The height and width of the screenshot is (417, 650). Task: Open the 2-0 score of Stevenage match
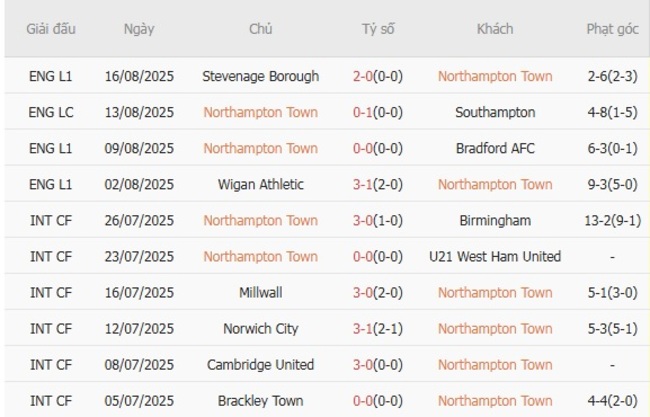pyautogui.click(x=363, y=76)
